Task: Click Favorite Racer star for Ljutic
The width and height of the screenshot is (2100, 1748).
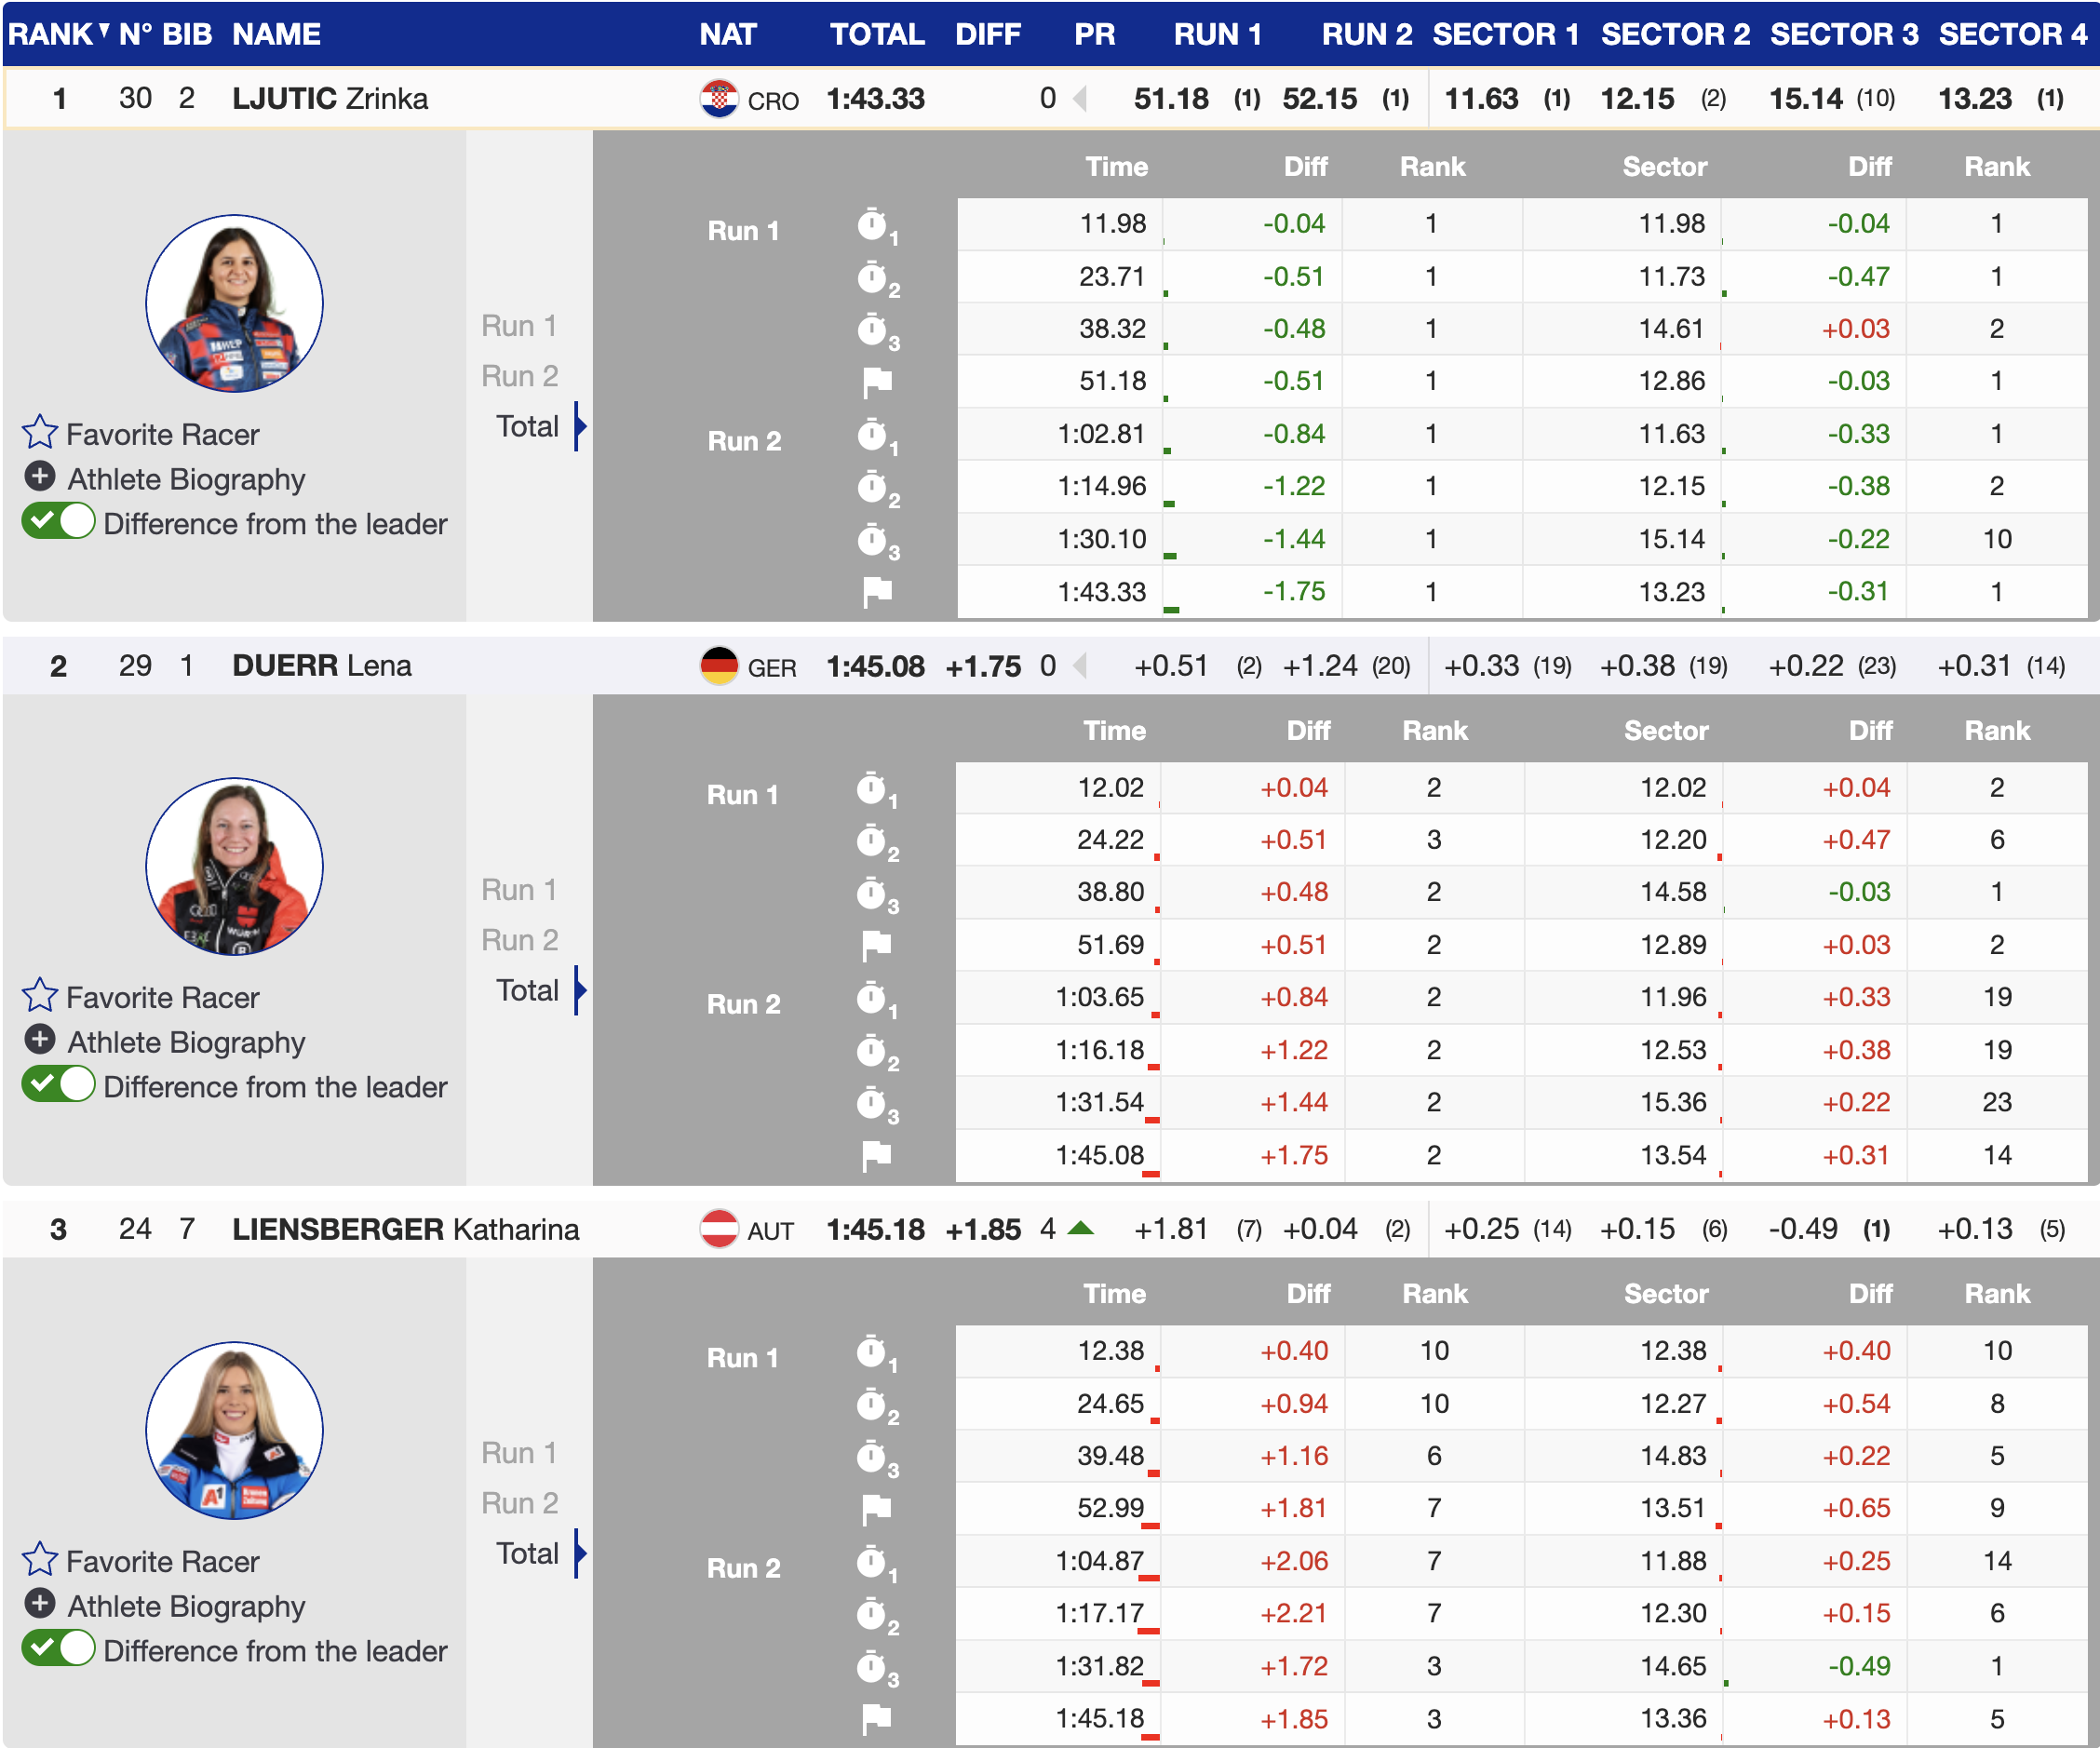Action: 40,433
